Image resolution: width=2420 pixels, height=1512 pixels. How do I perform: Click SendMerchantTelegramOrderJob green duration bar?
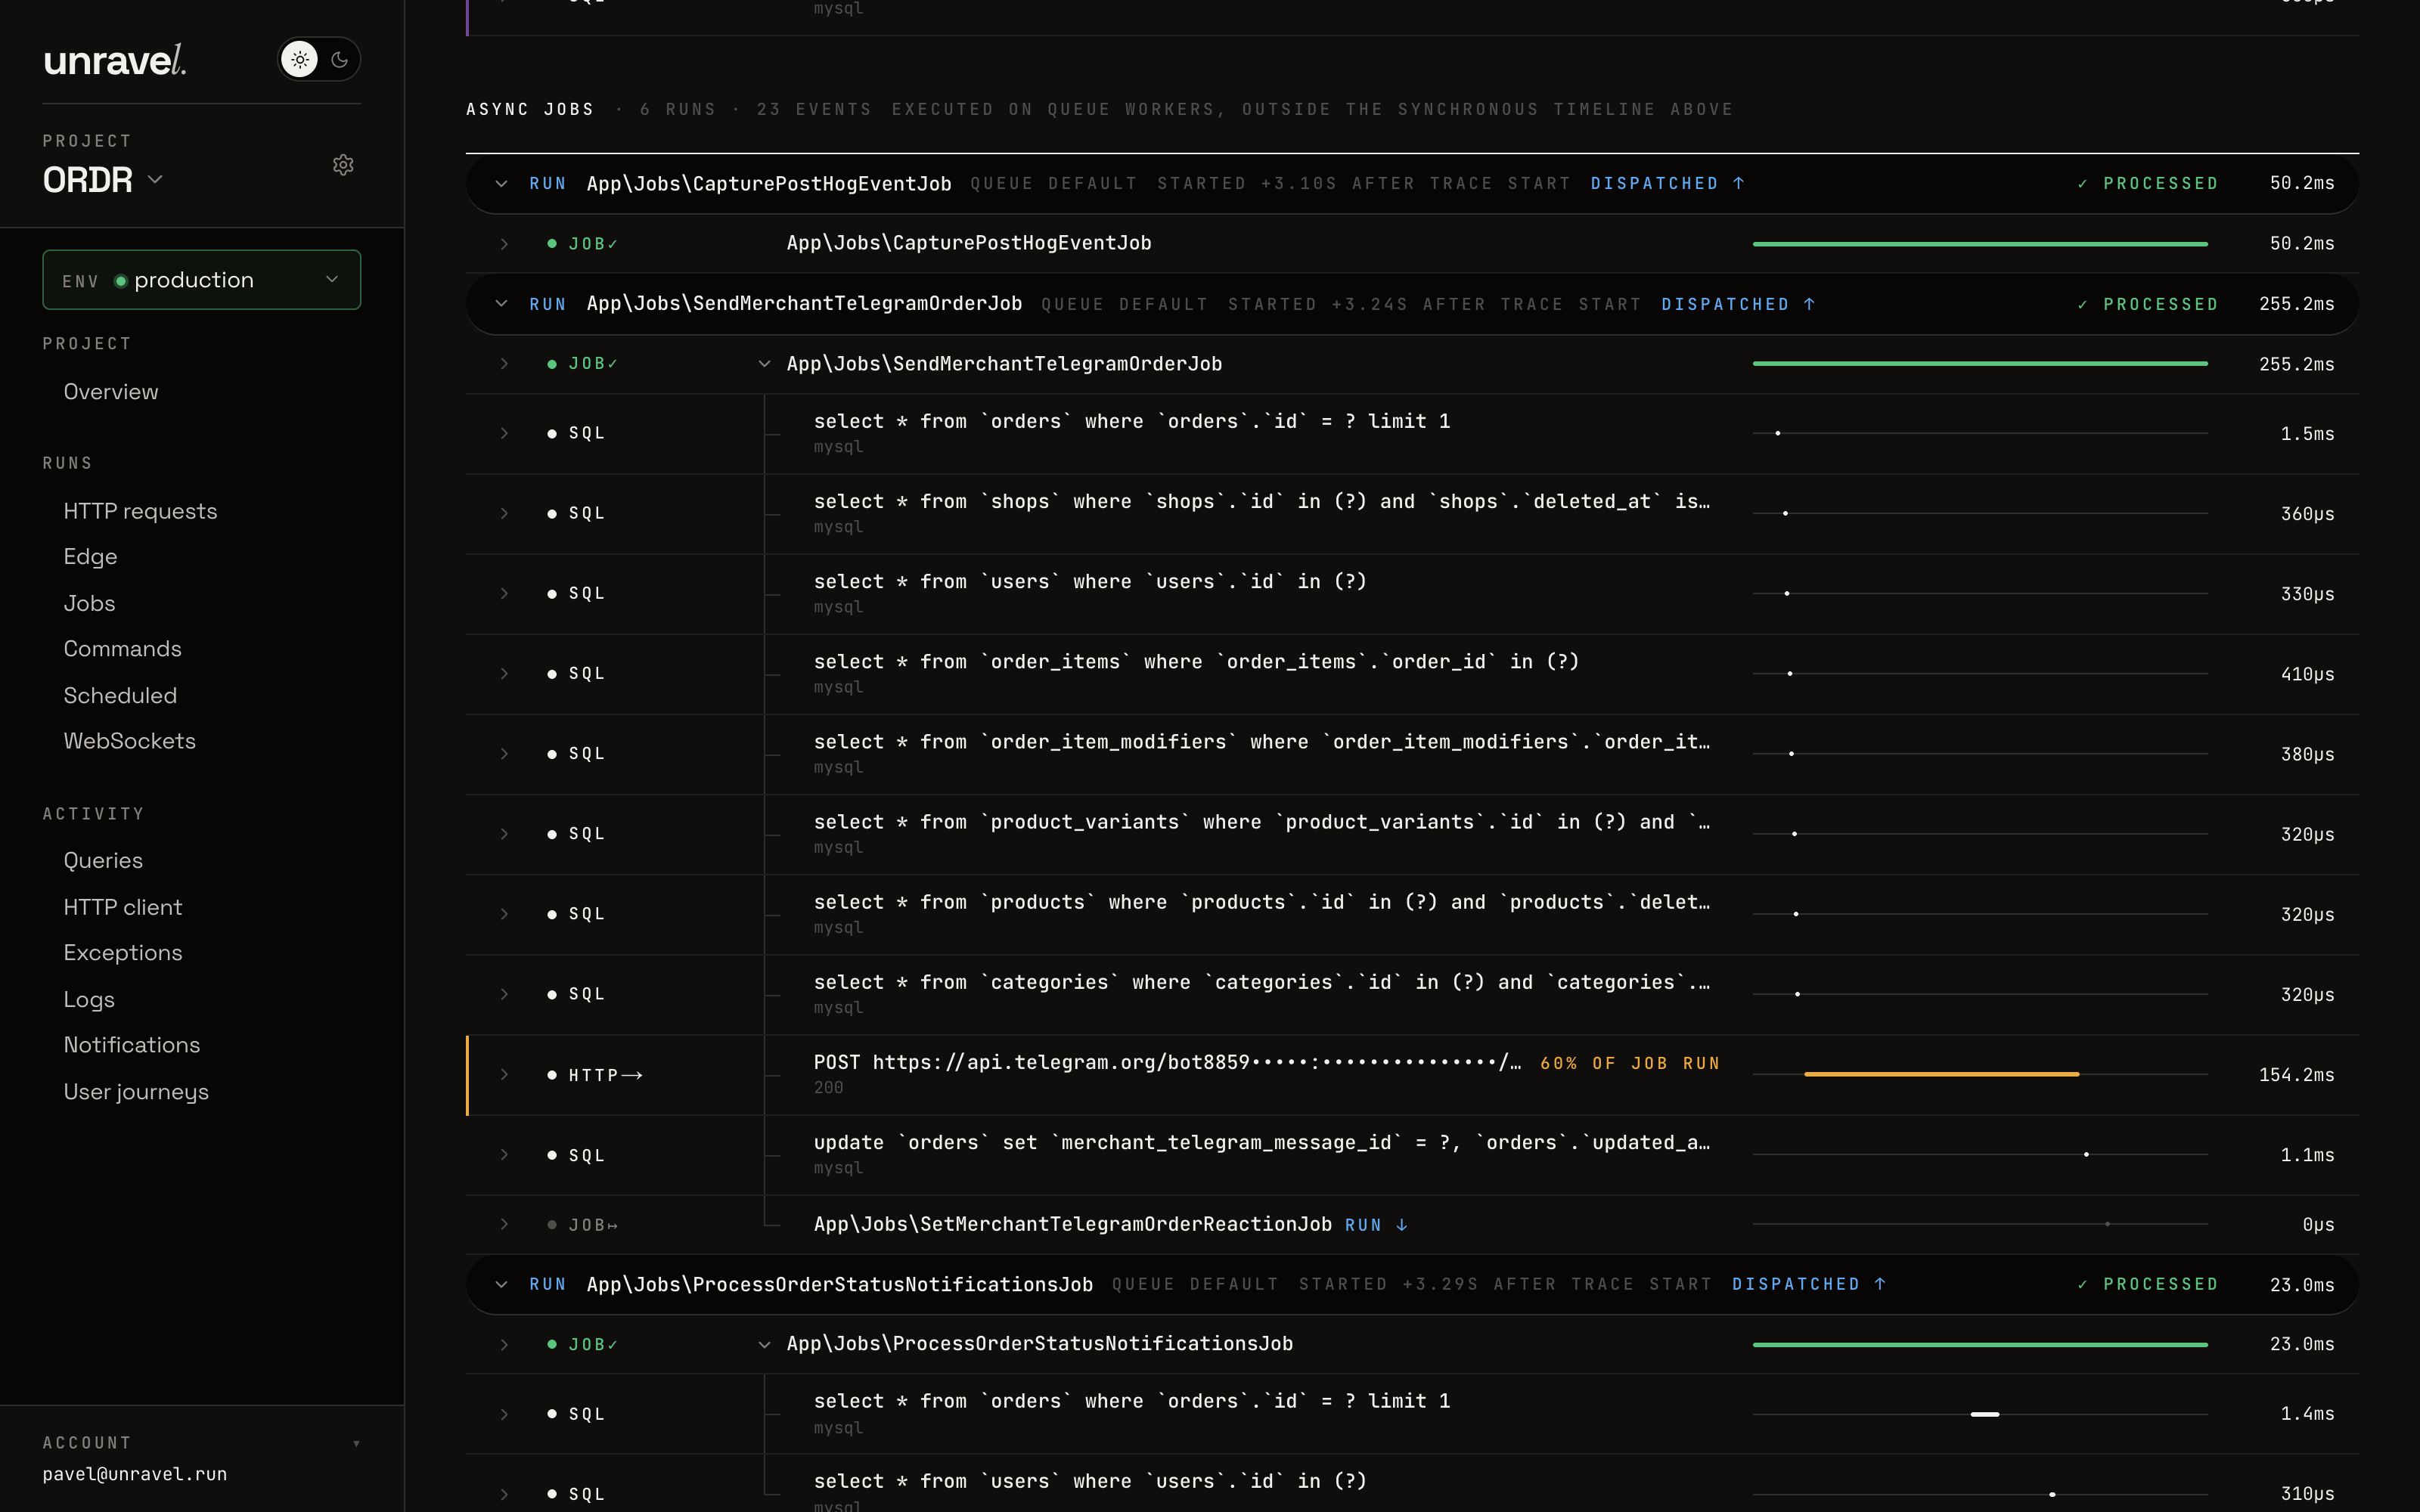pos(1980,364)
